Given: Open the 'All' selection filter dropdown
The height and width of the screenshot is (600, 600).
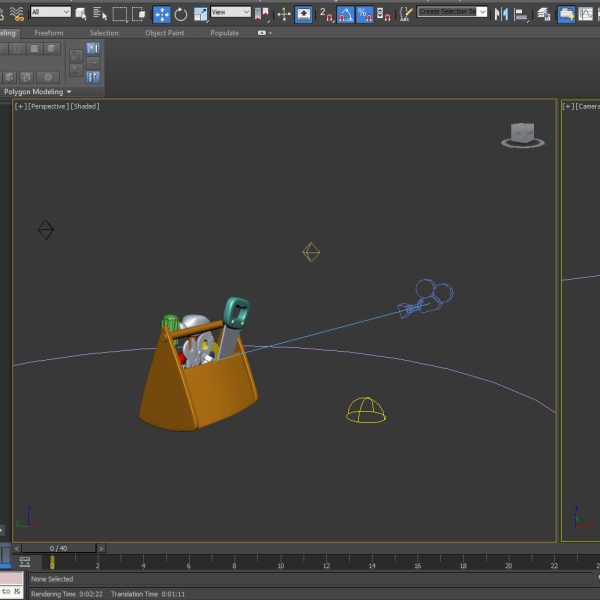Looking at the screenshot, I should (51, 12).
